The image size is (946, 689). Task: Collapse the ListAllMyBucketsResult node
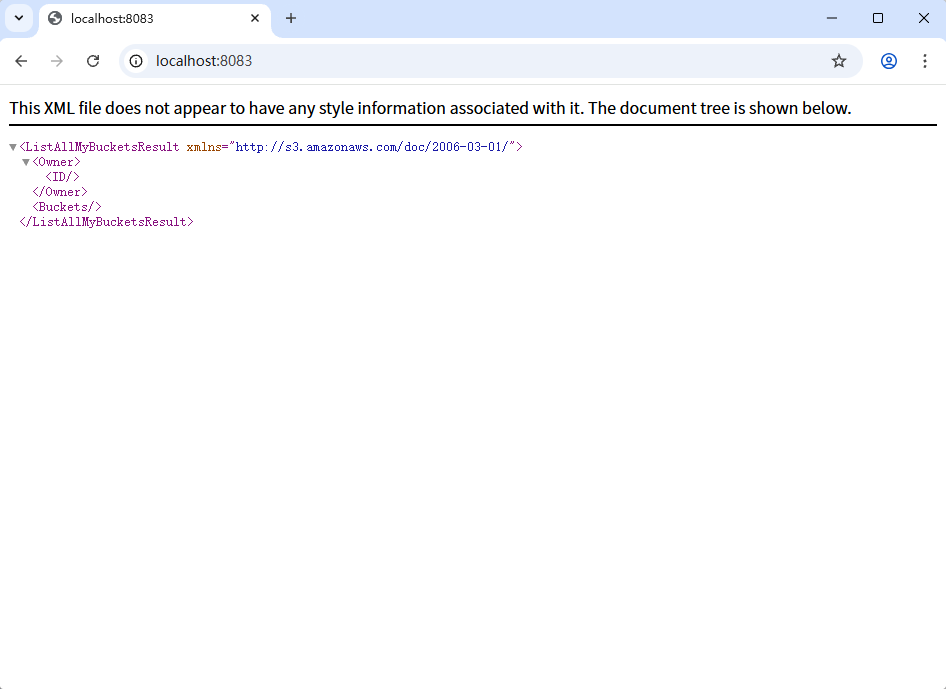point(13,147)
